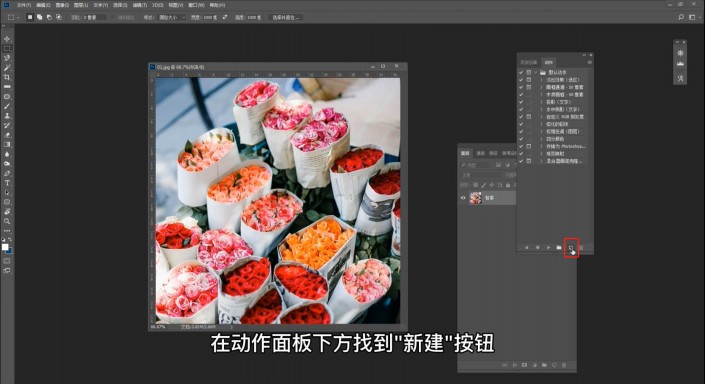Viewport: 705px width, 384px height.
Task: Click the 羽化 feather input field
Action: pyautogui.click(x=95, y=17)
